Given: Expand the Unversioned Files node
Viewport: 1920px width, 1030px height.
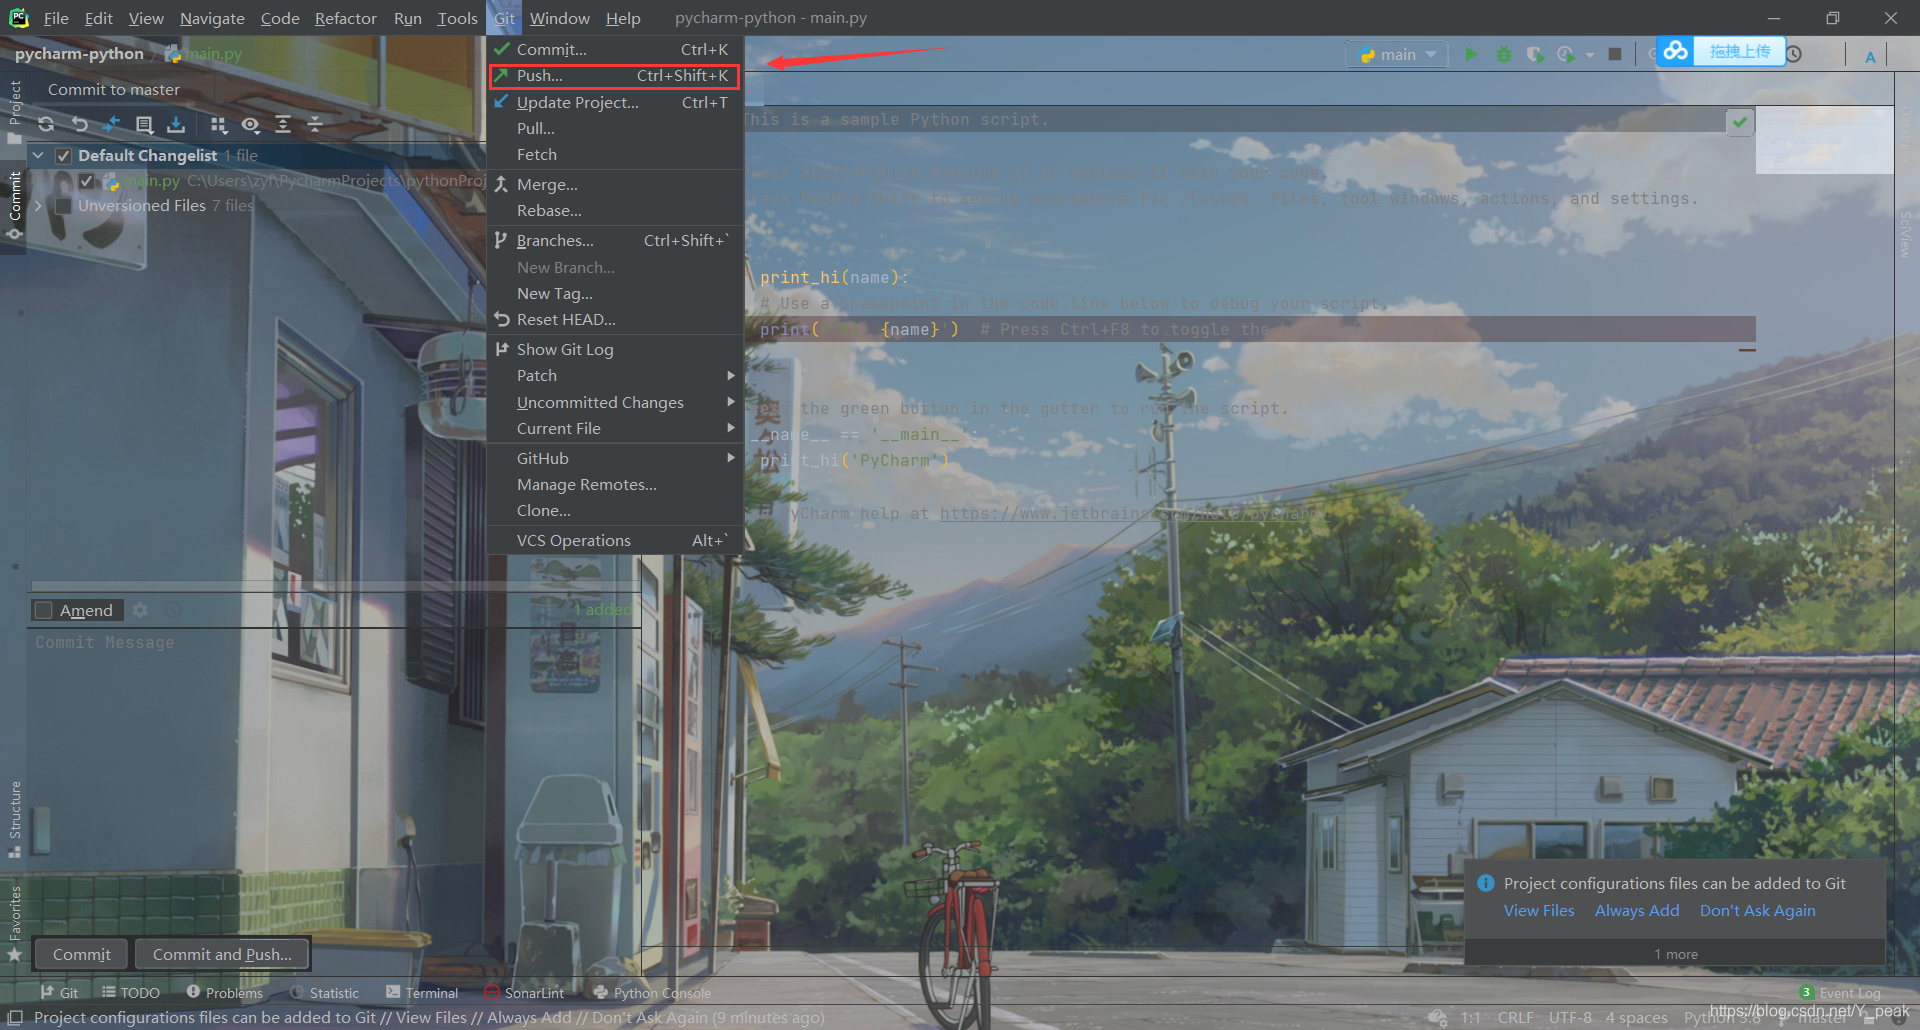Looking at the screenshot, I should pyautogui.click(x=38, y=206).
